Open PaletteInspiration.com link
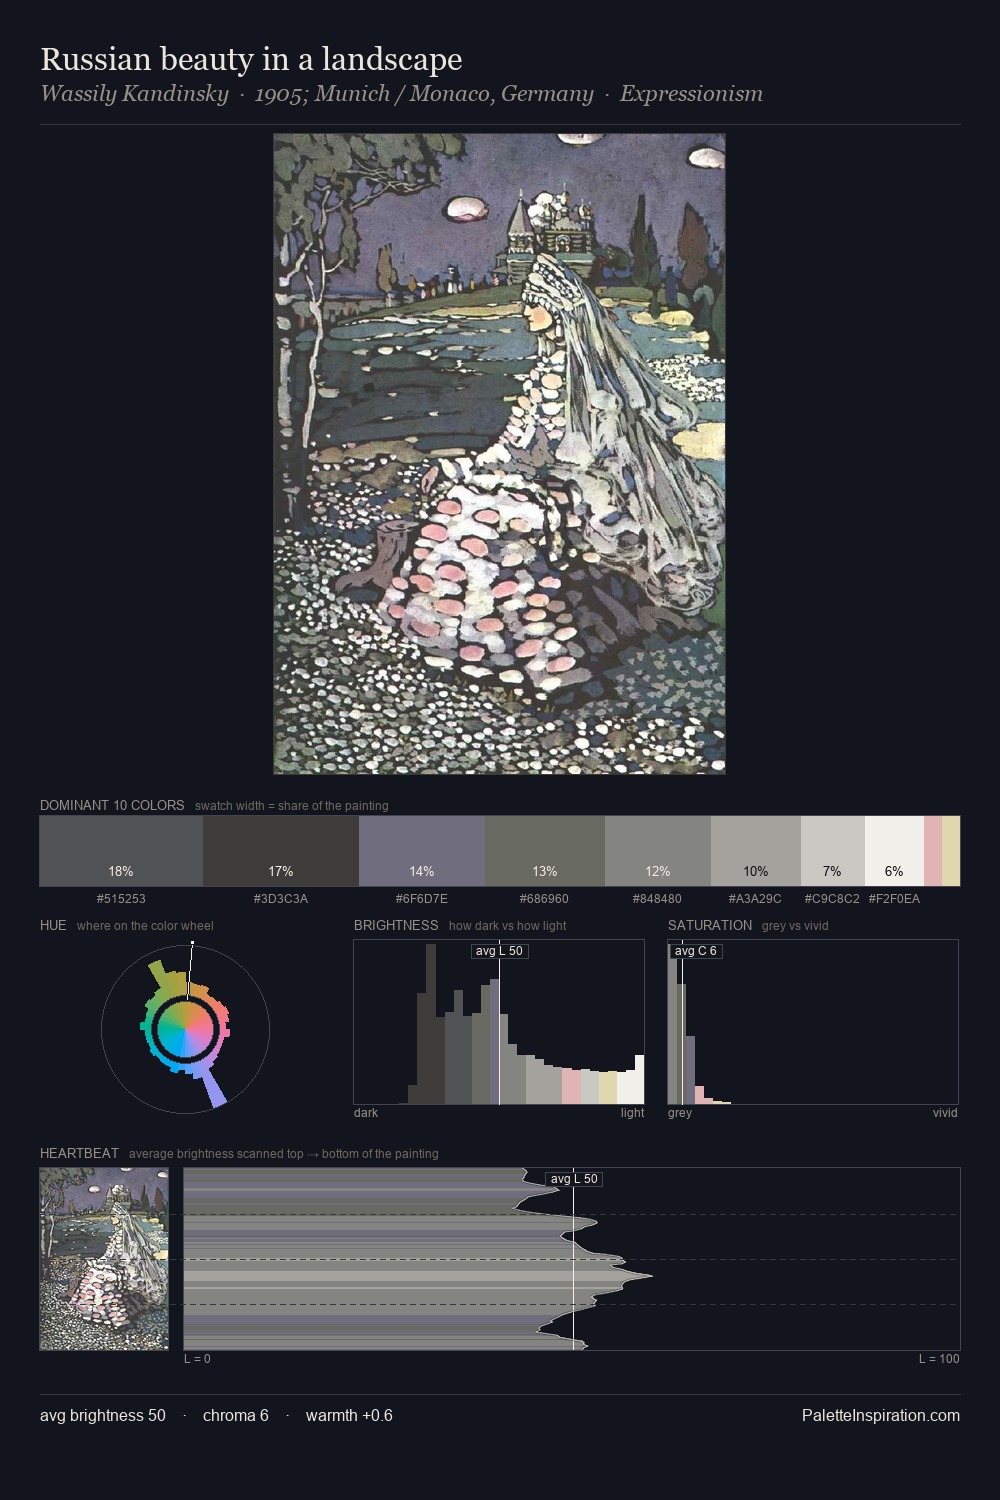The height and width of the screenshot is (1500, 1000). (881, 1415)
